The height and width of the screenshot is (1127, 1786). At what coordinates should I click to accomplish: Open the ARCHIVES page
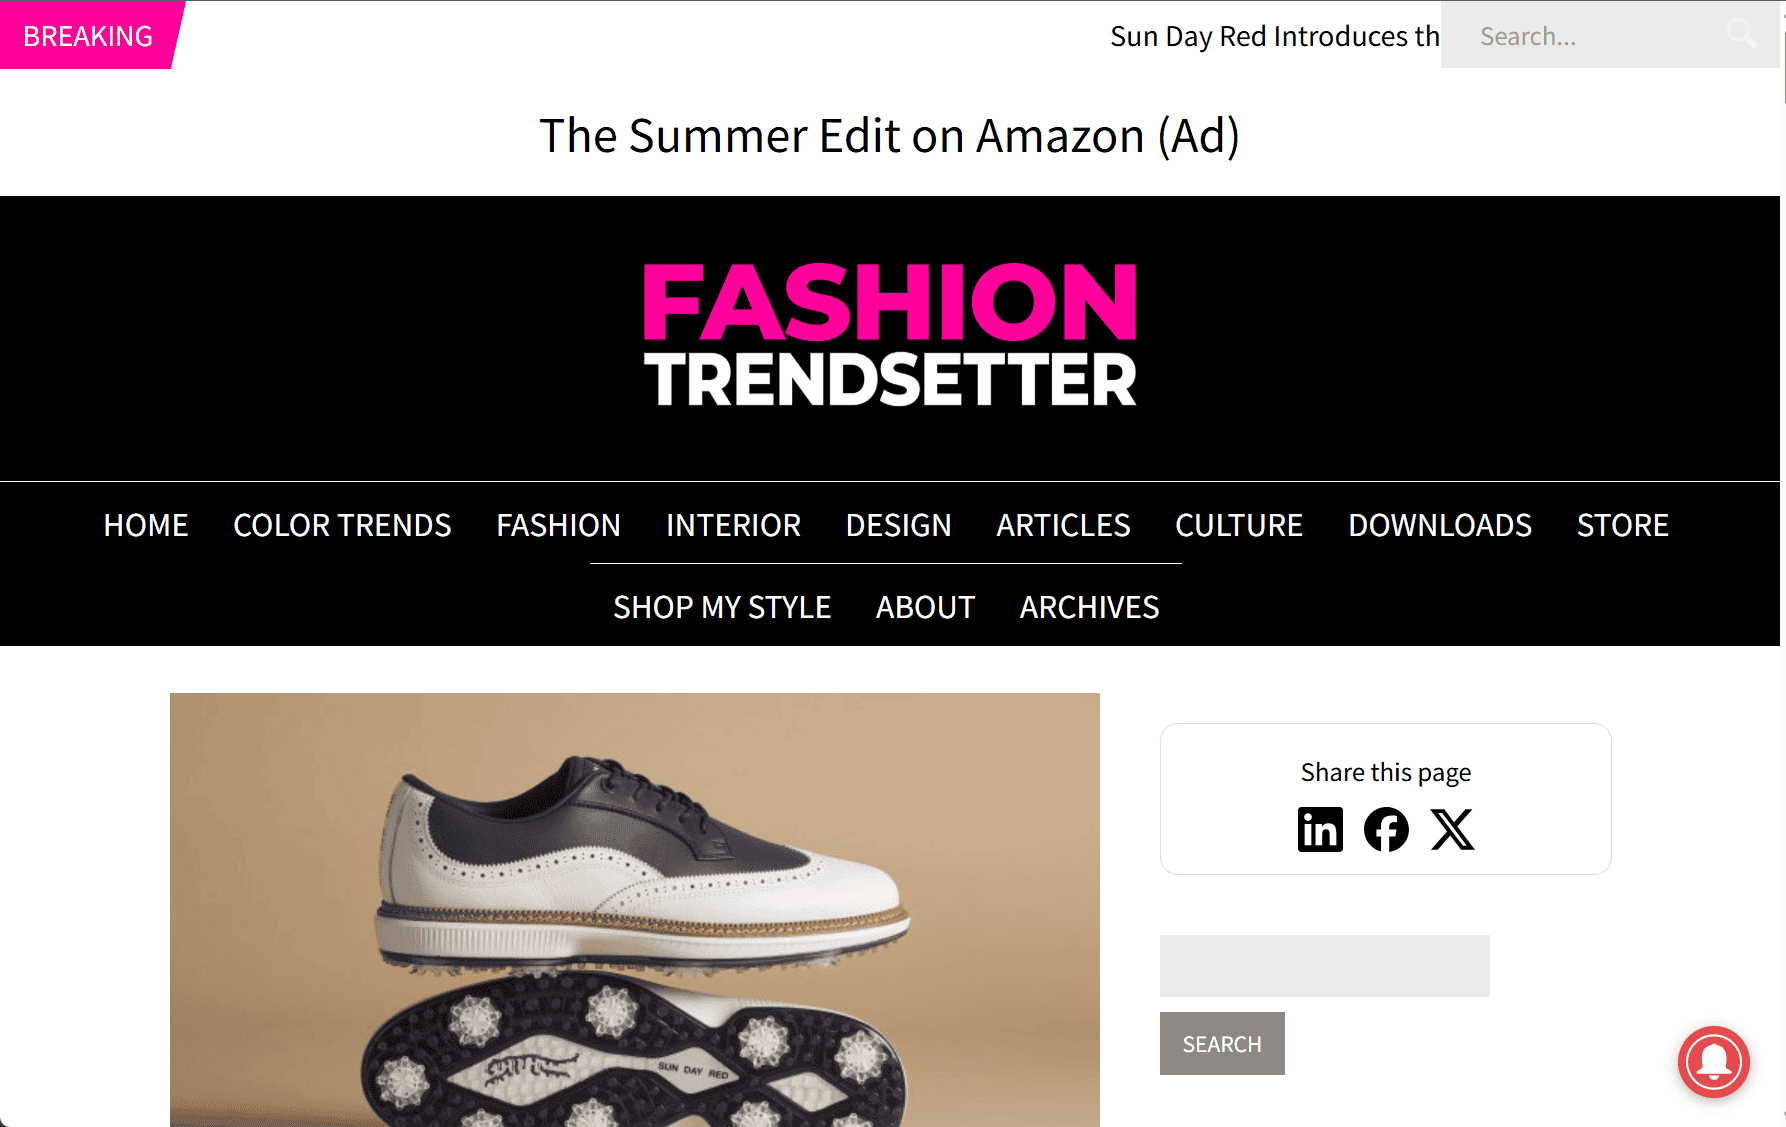coord(1089,607)
